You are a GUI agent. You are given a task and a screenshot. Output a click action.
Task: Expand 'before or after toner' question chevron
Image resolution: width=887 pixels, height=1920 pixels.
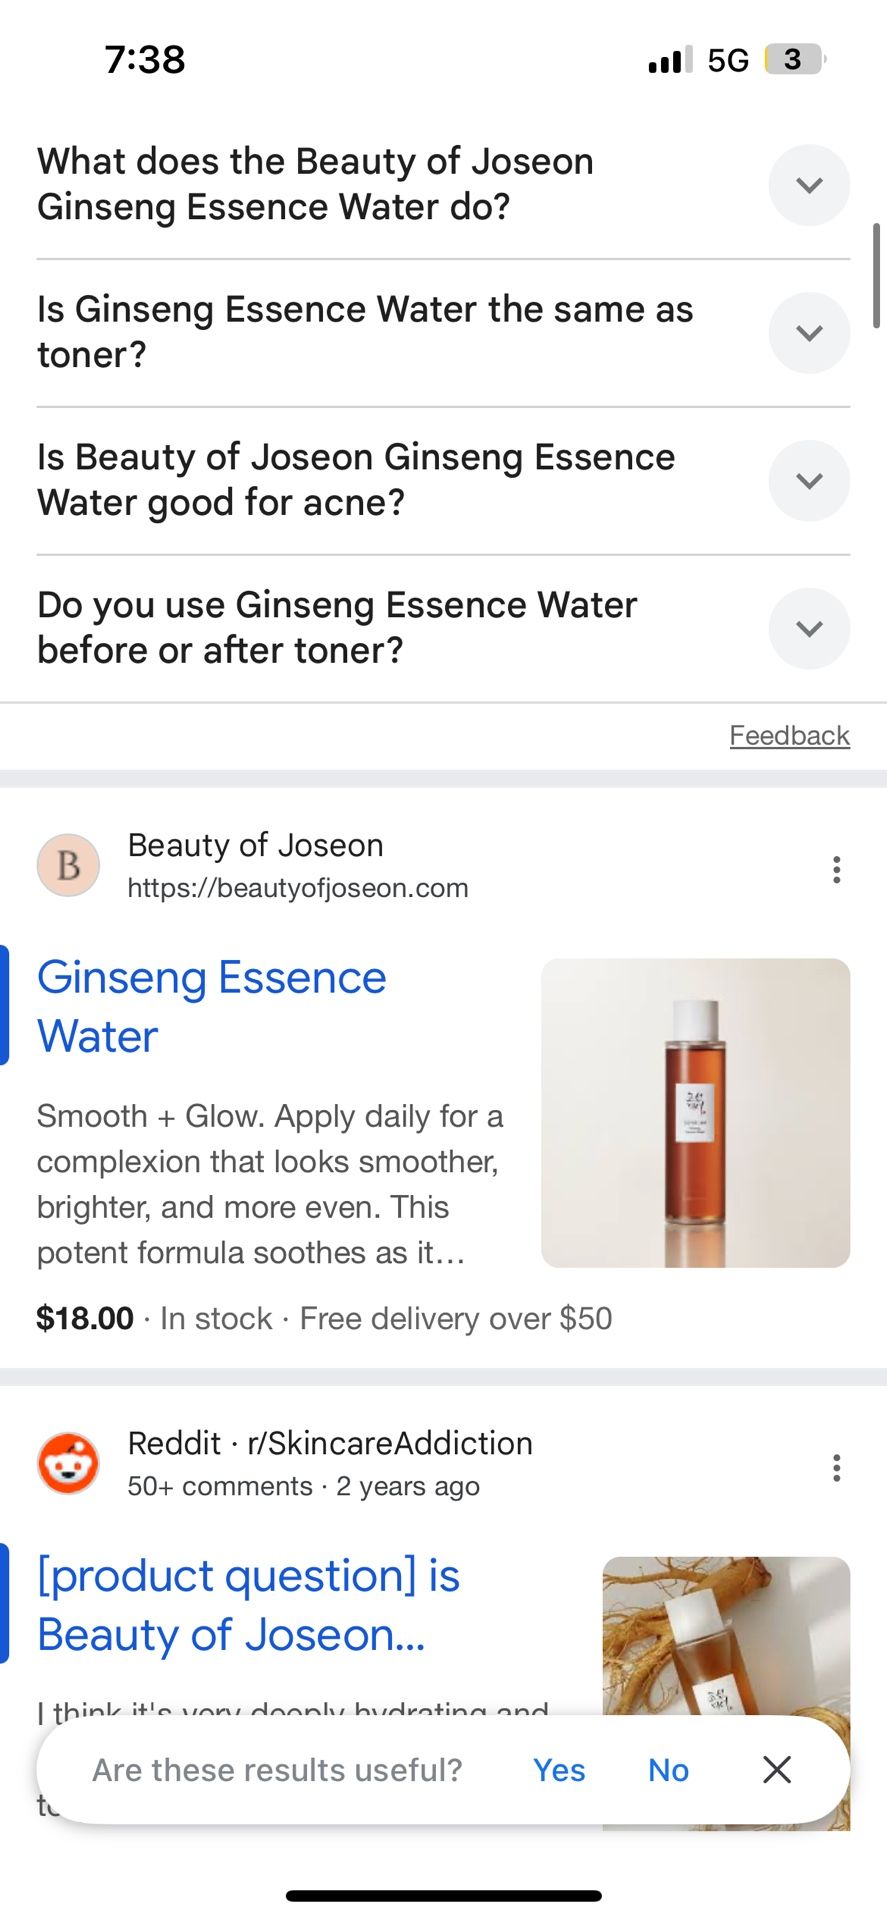click(x=808, y=629)
